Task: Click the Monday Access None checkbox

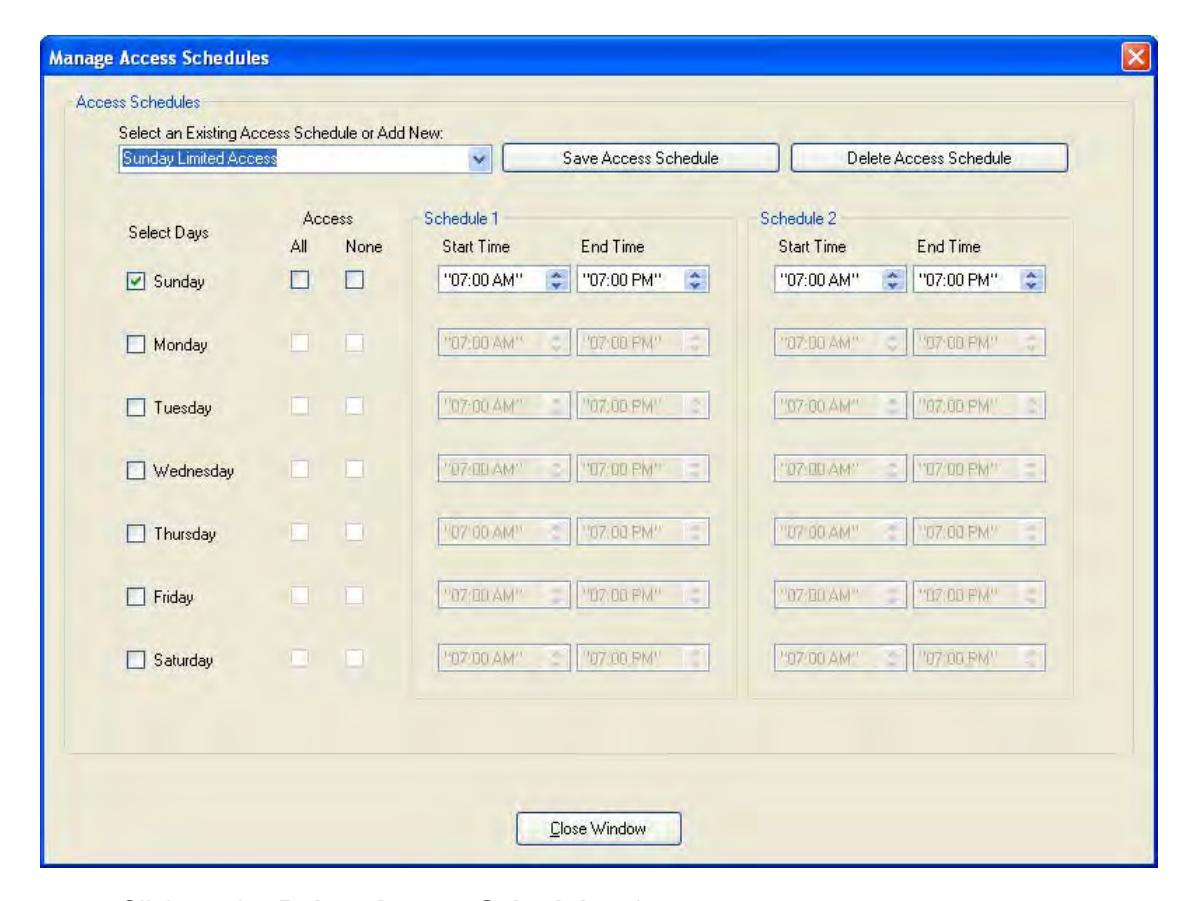Action: pos(354,343)
